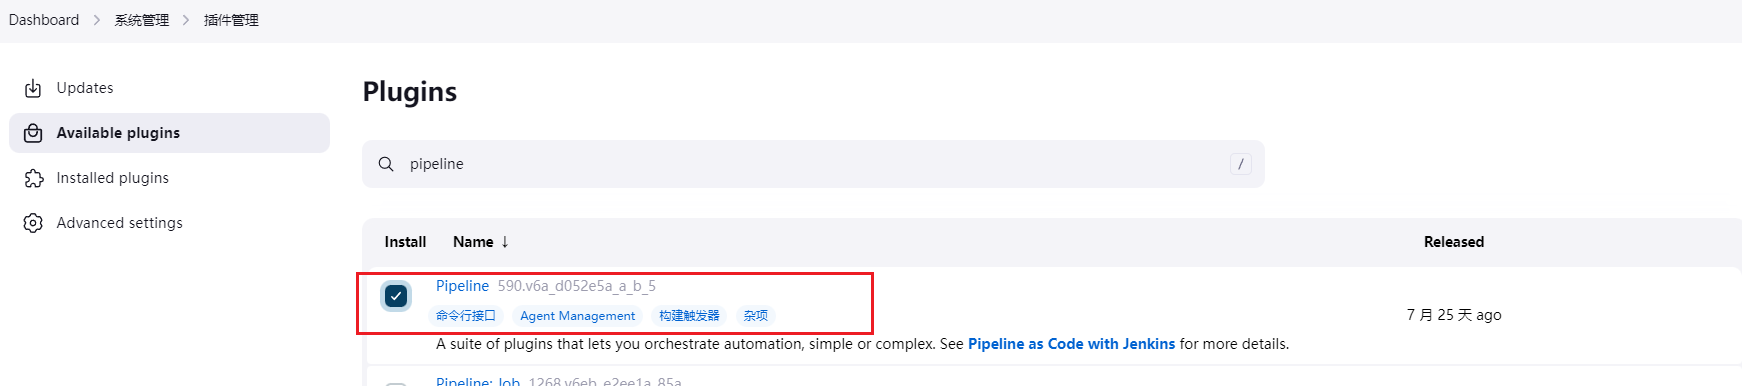Click the Updates download icon

click(x=33, y=88)
